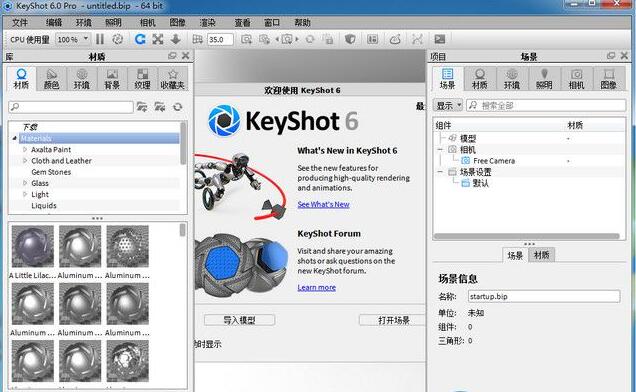Collapse the 相机 node in scene tree
Viewport: 636px width, 392px height.
[440, 150]
